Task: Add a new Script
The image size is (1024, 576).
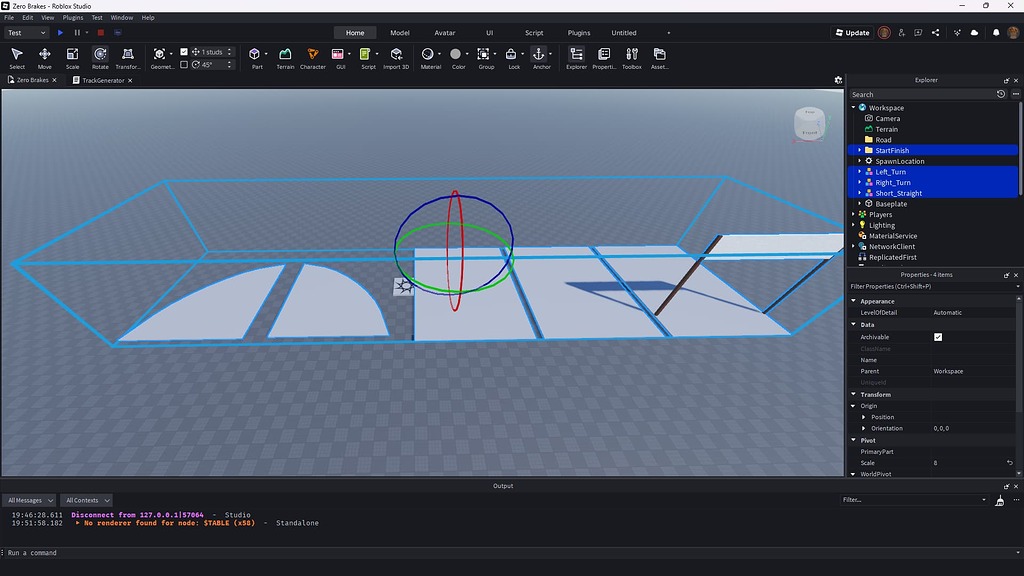Action: [366, 57]
